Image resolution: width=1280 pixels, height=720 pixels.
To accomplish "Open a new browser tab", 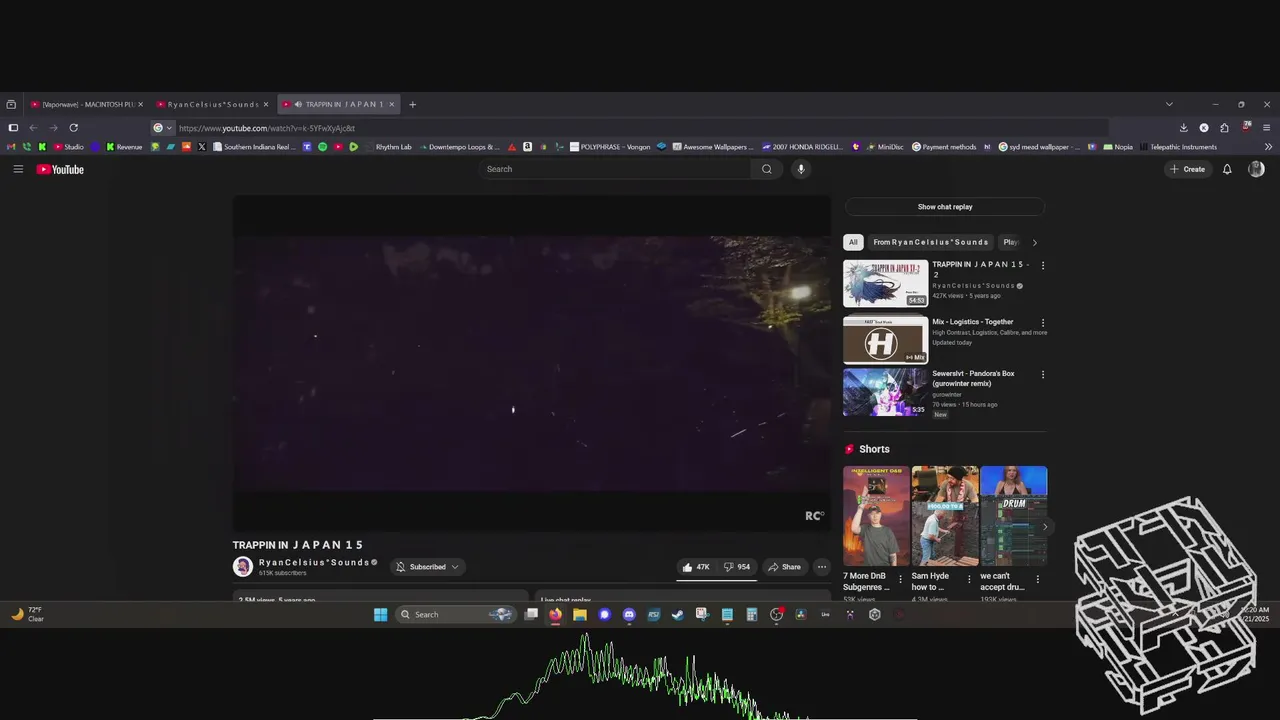I will point(412,104).
